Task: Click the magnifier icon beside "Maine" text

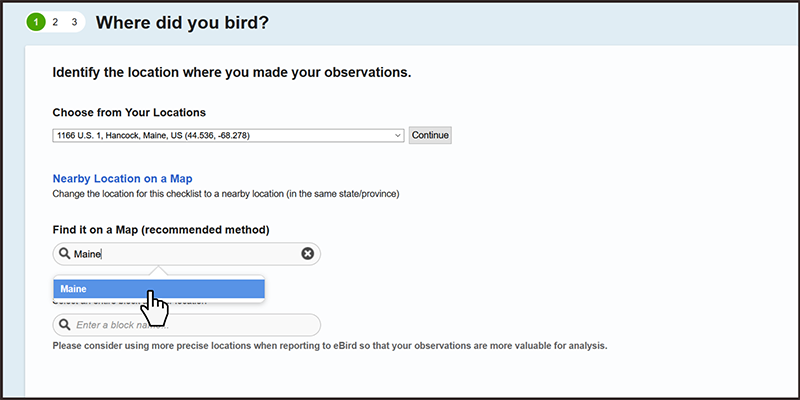Action: (65, 254)
